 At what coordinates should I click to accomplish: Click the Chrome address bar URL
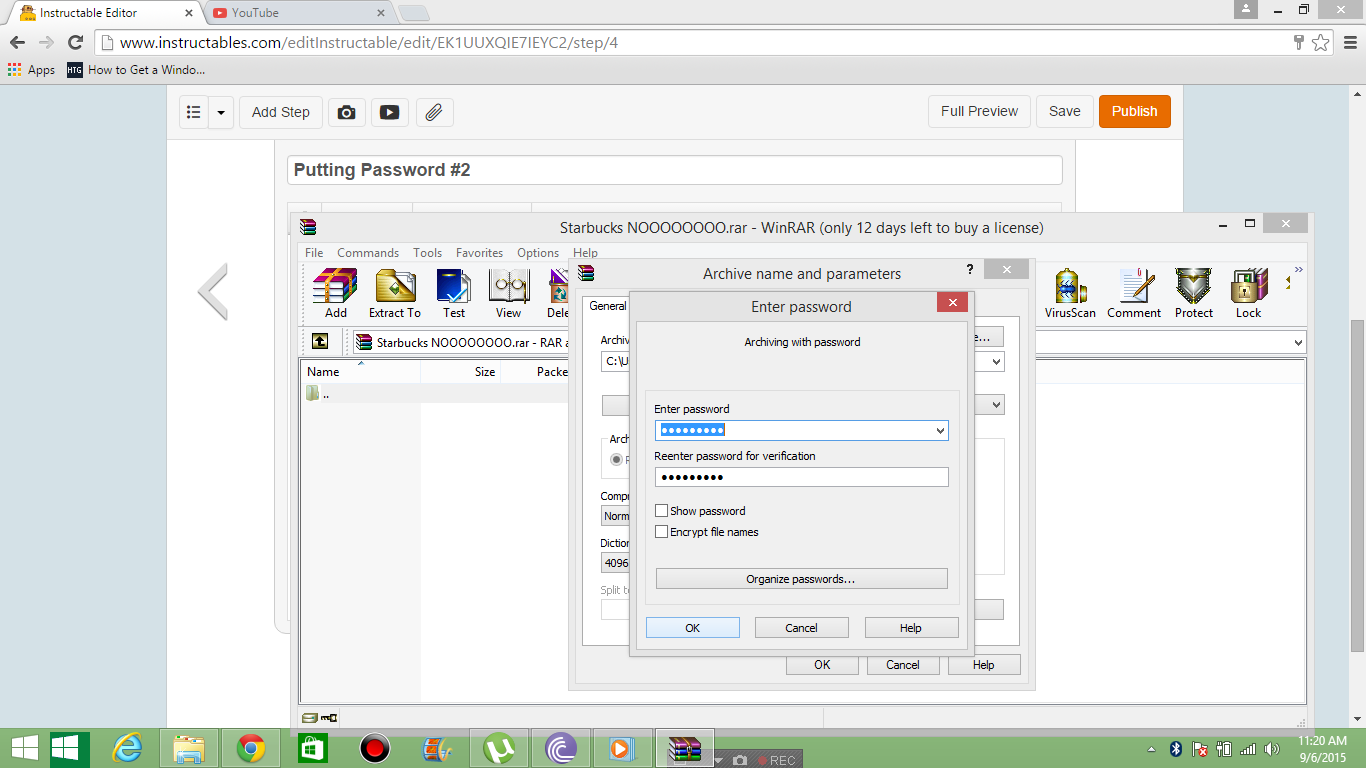(x=369, y=43)
